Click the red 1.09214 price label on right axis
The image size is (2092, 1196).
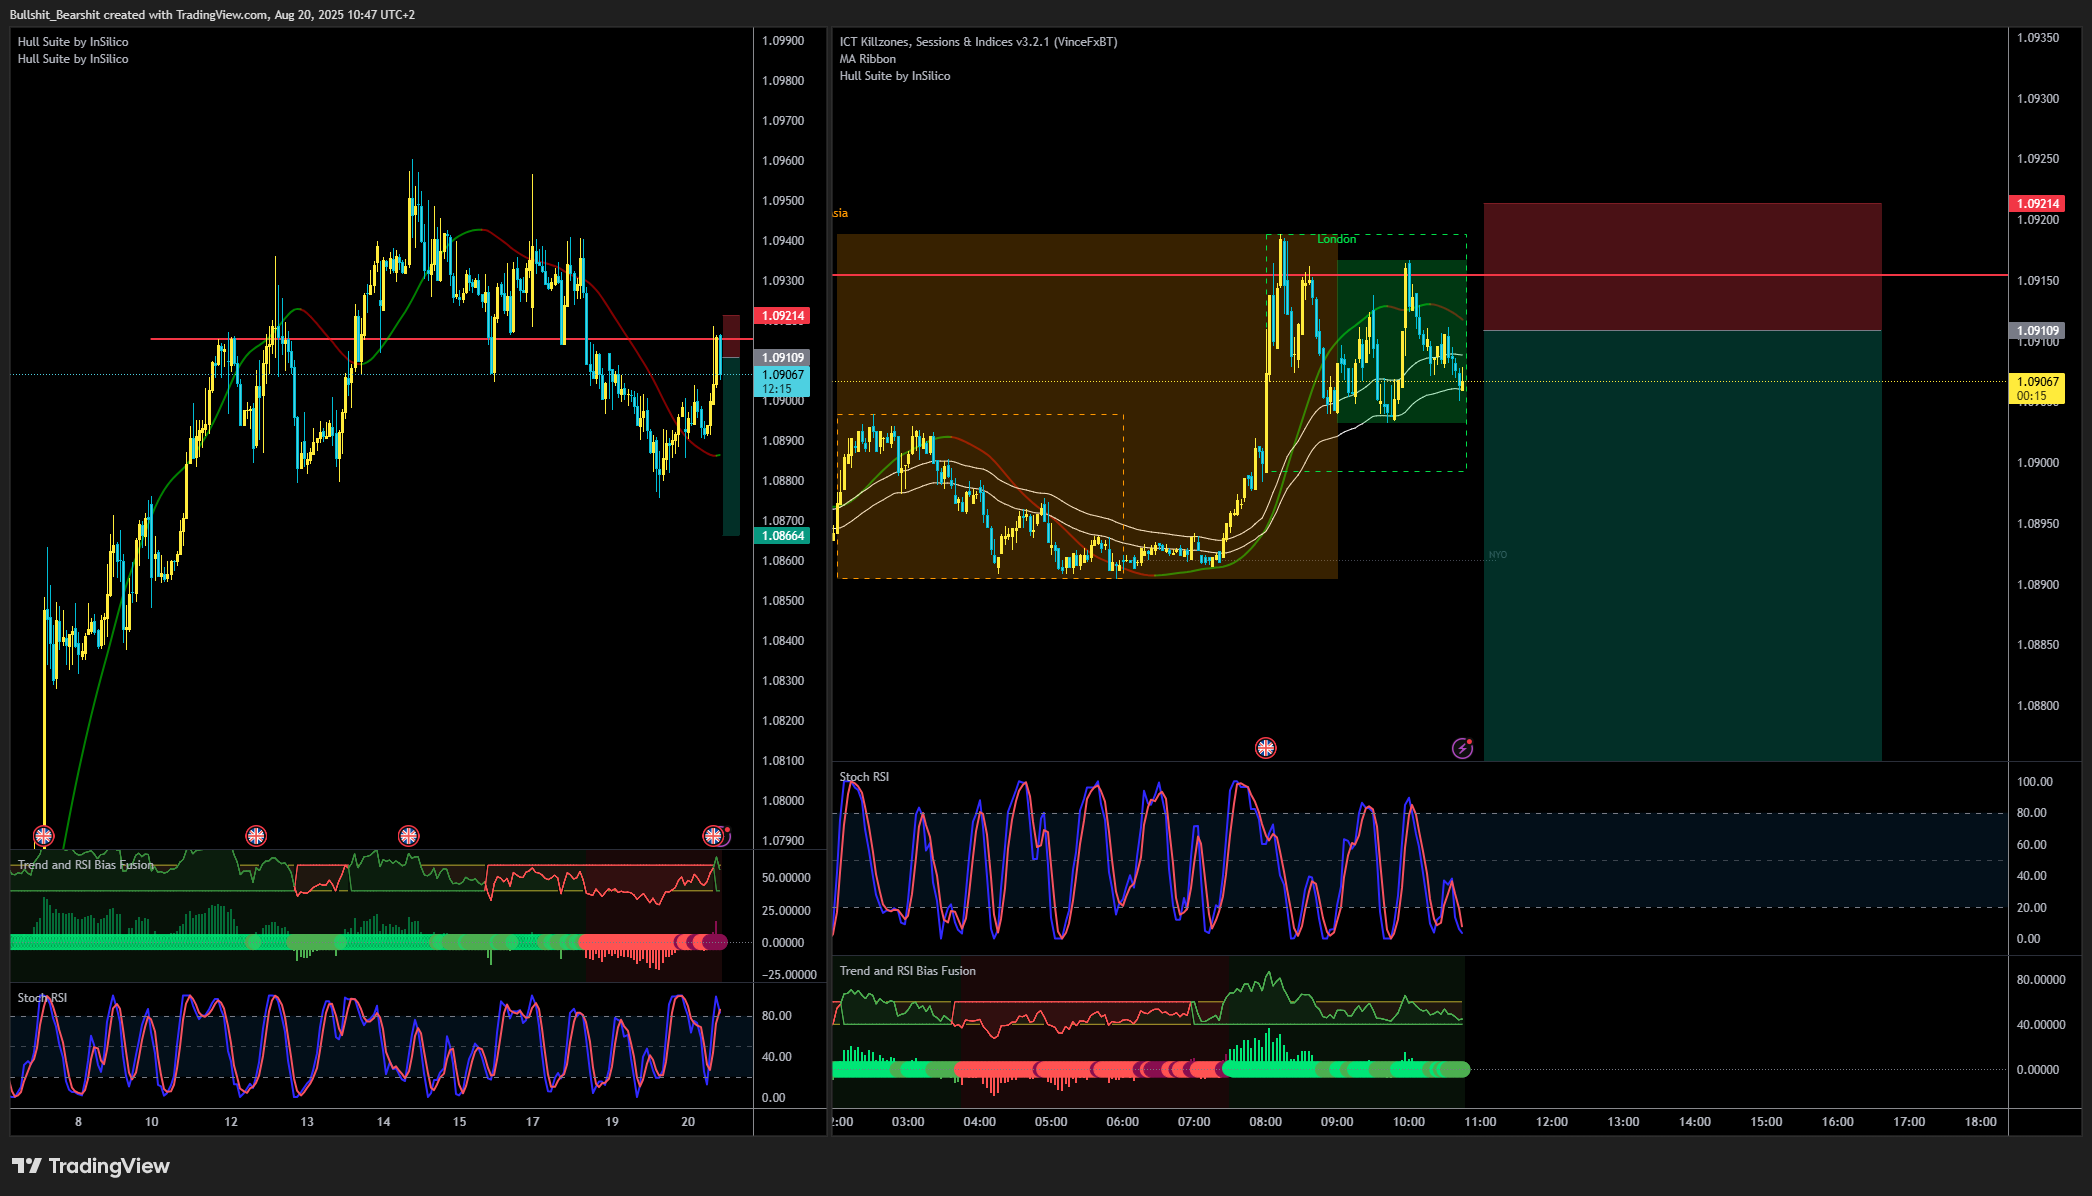[x=2037, y=204]
